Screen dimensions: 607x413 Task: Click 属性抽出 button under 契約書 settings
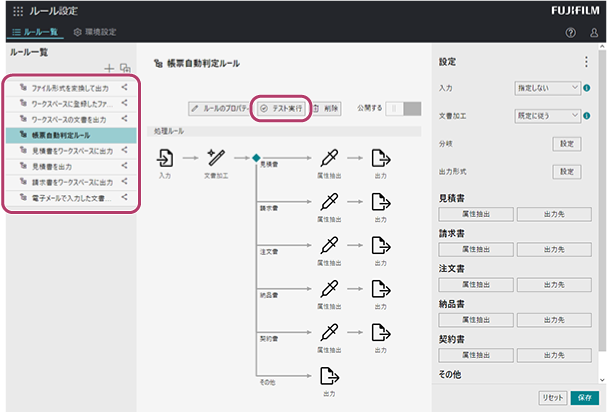(476, 355)
